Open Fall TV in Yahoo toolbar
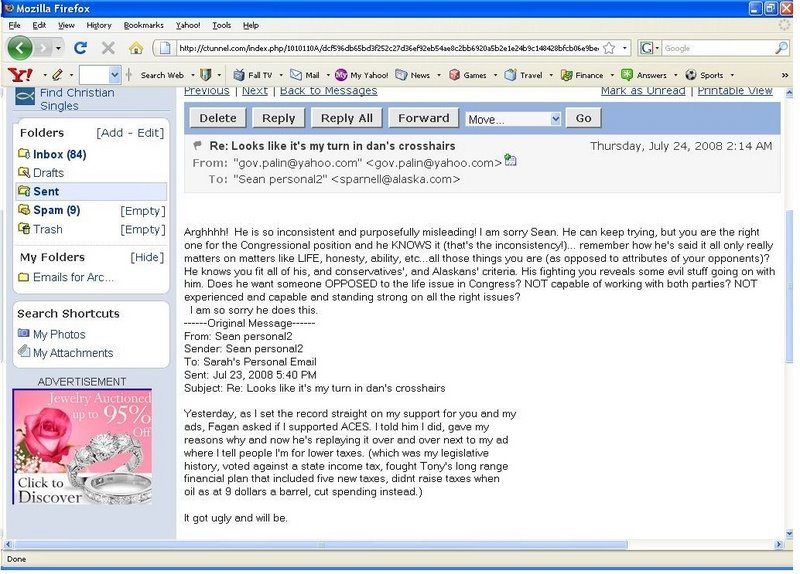This screenshot has height=574, width=800. [253, 75]
